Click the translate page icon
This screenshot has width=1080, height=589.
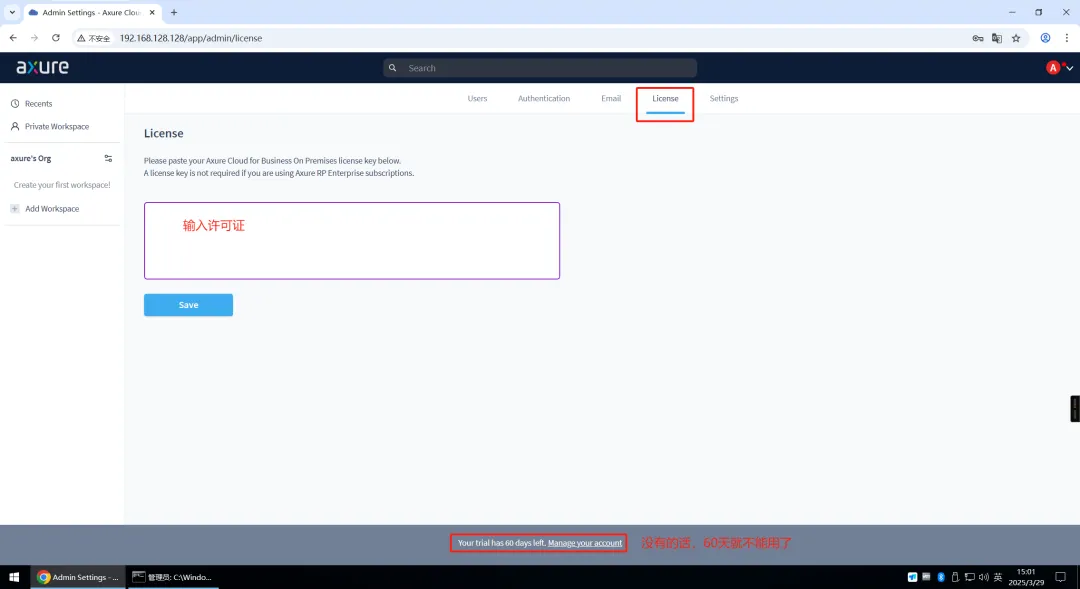(x=997, y=39)
